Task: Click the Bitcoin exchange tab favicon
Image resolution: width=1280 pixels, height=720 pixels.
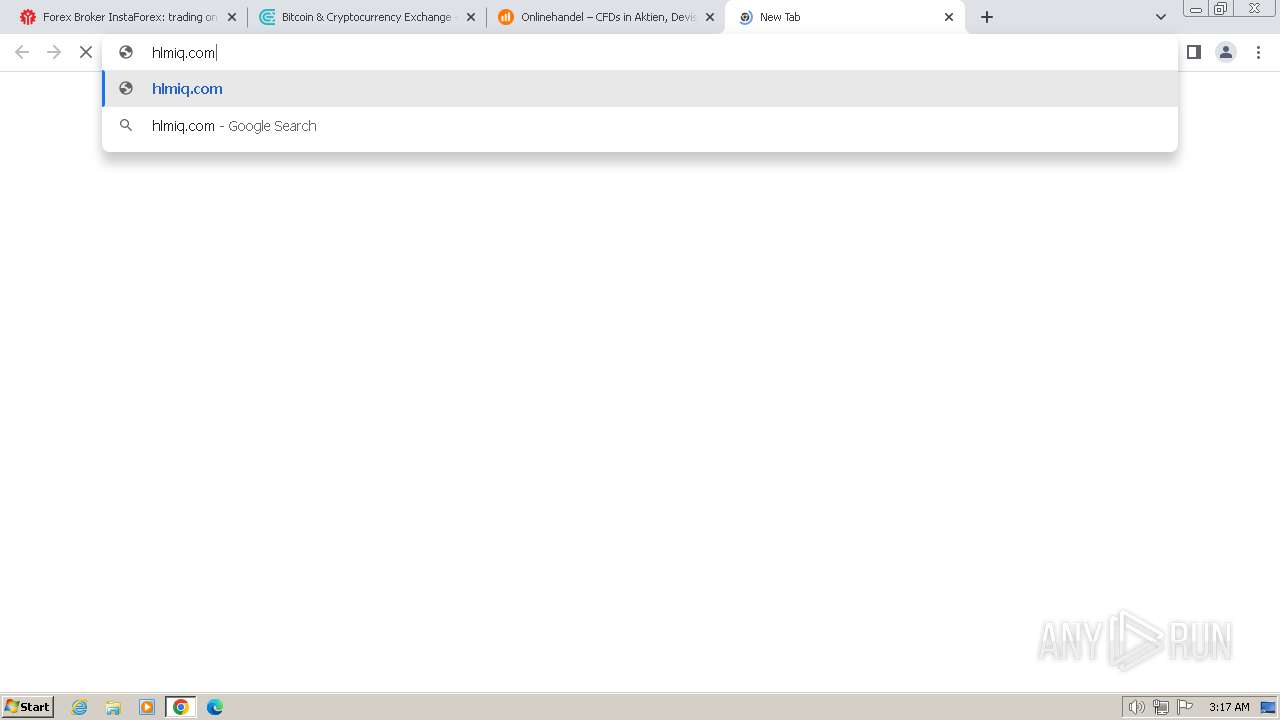Action: point(267,17)
